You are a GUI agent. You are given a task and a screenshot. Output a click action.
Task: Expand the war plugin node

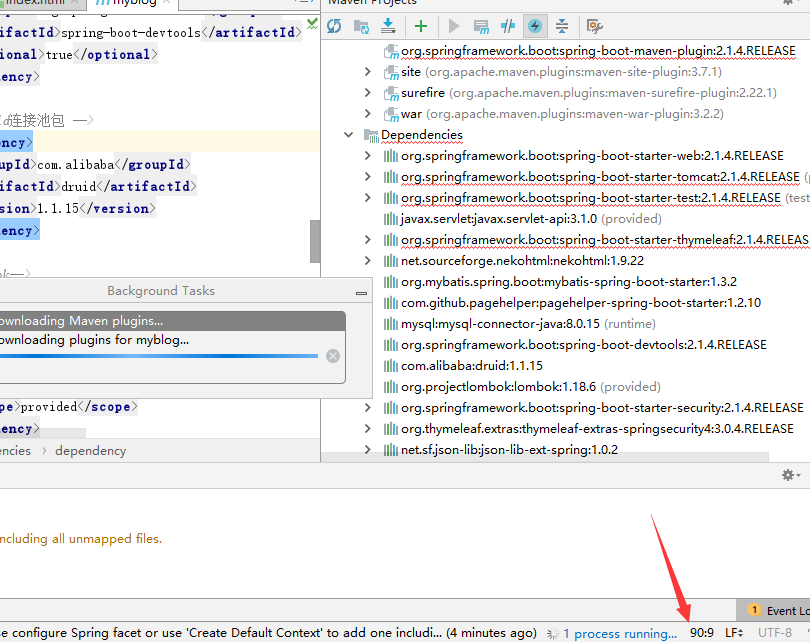click(367, 113)
